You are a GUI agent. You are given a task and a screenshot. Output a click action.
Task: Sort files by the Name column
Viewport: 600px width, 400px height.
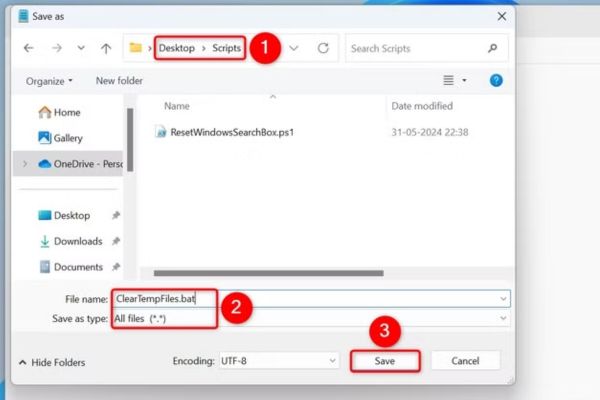coord(177,105)
